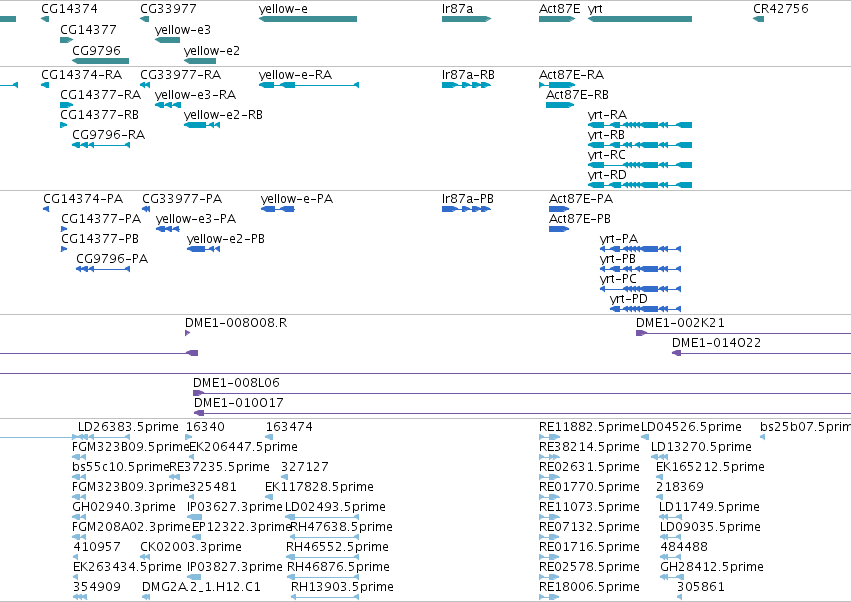Viewport: 851px width, 602px height.
Task: Click the yellow-e-PA protein label
Action: [x=297, y=199]
